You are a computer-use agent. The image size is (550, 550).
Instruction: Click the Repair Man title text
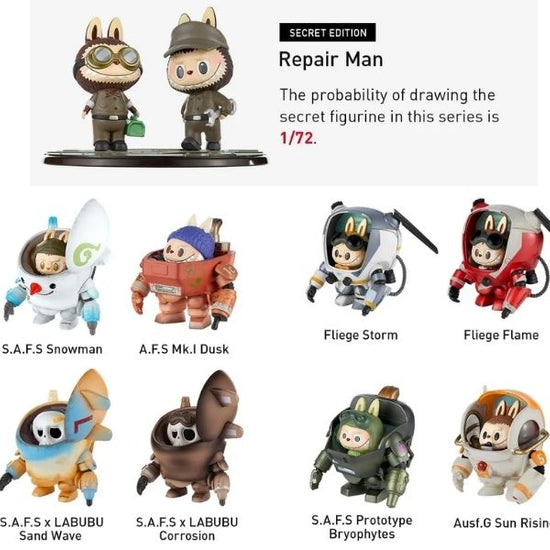point(330,59)
